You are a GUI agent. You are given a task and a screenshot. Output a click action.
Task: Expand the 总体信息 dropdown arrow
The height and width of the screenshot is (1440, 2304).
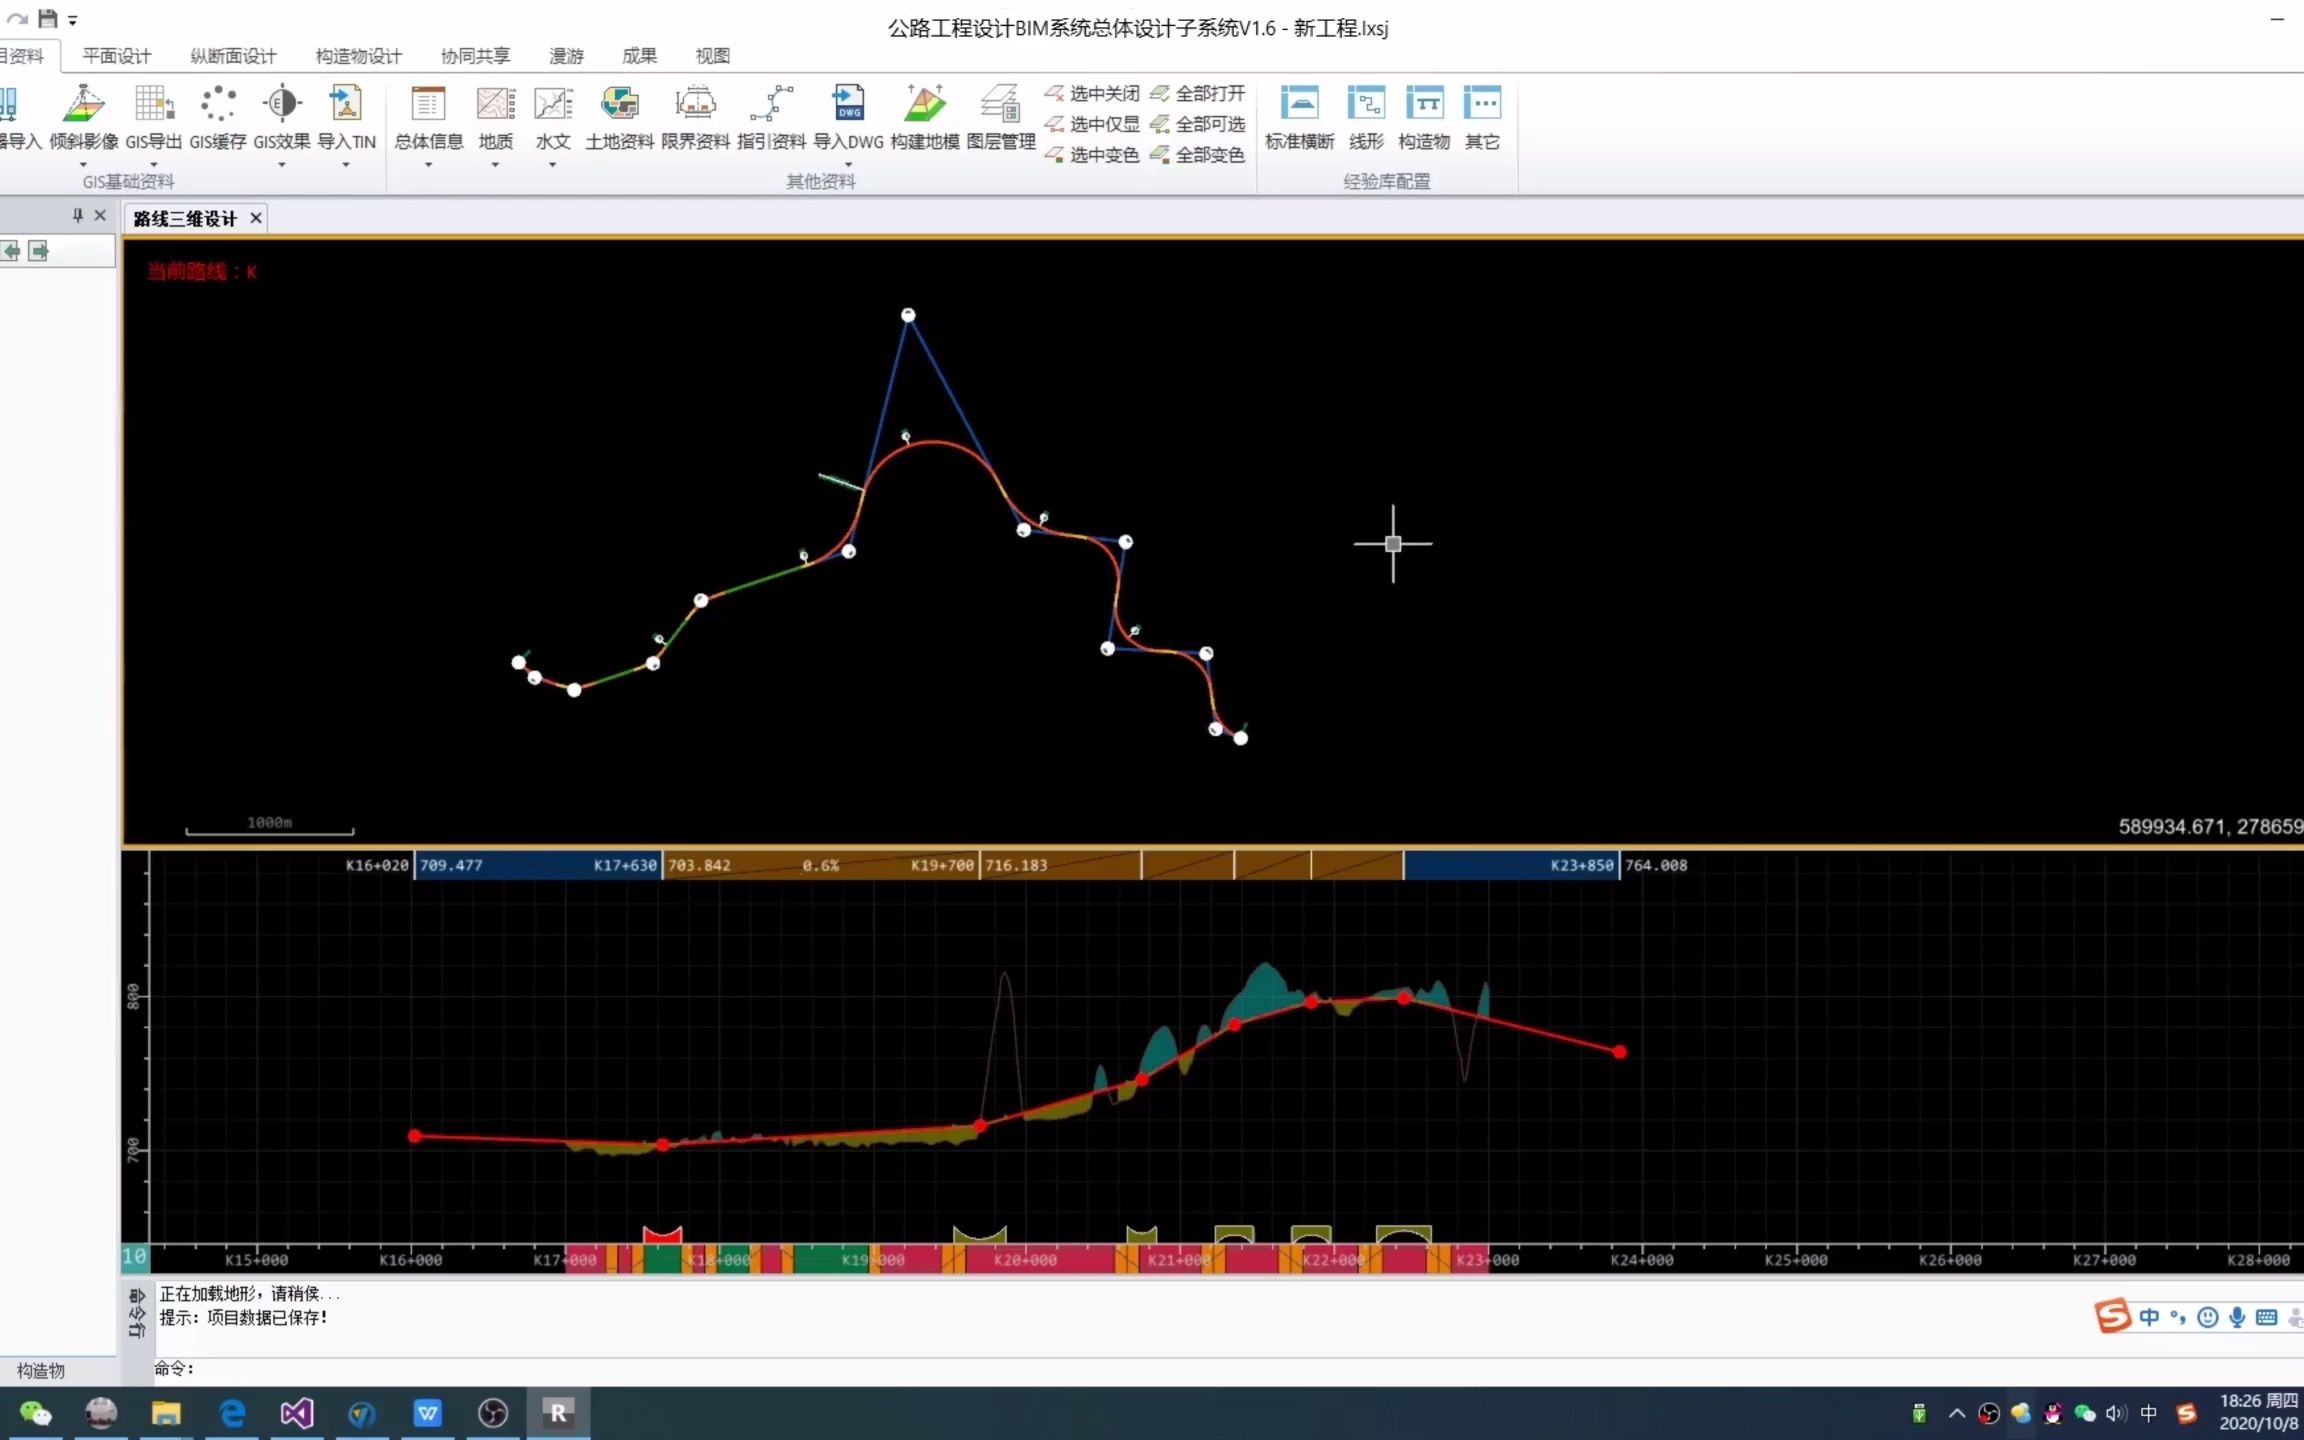(428, 165)
